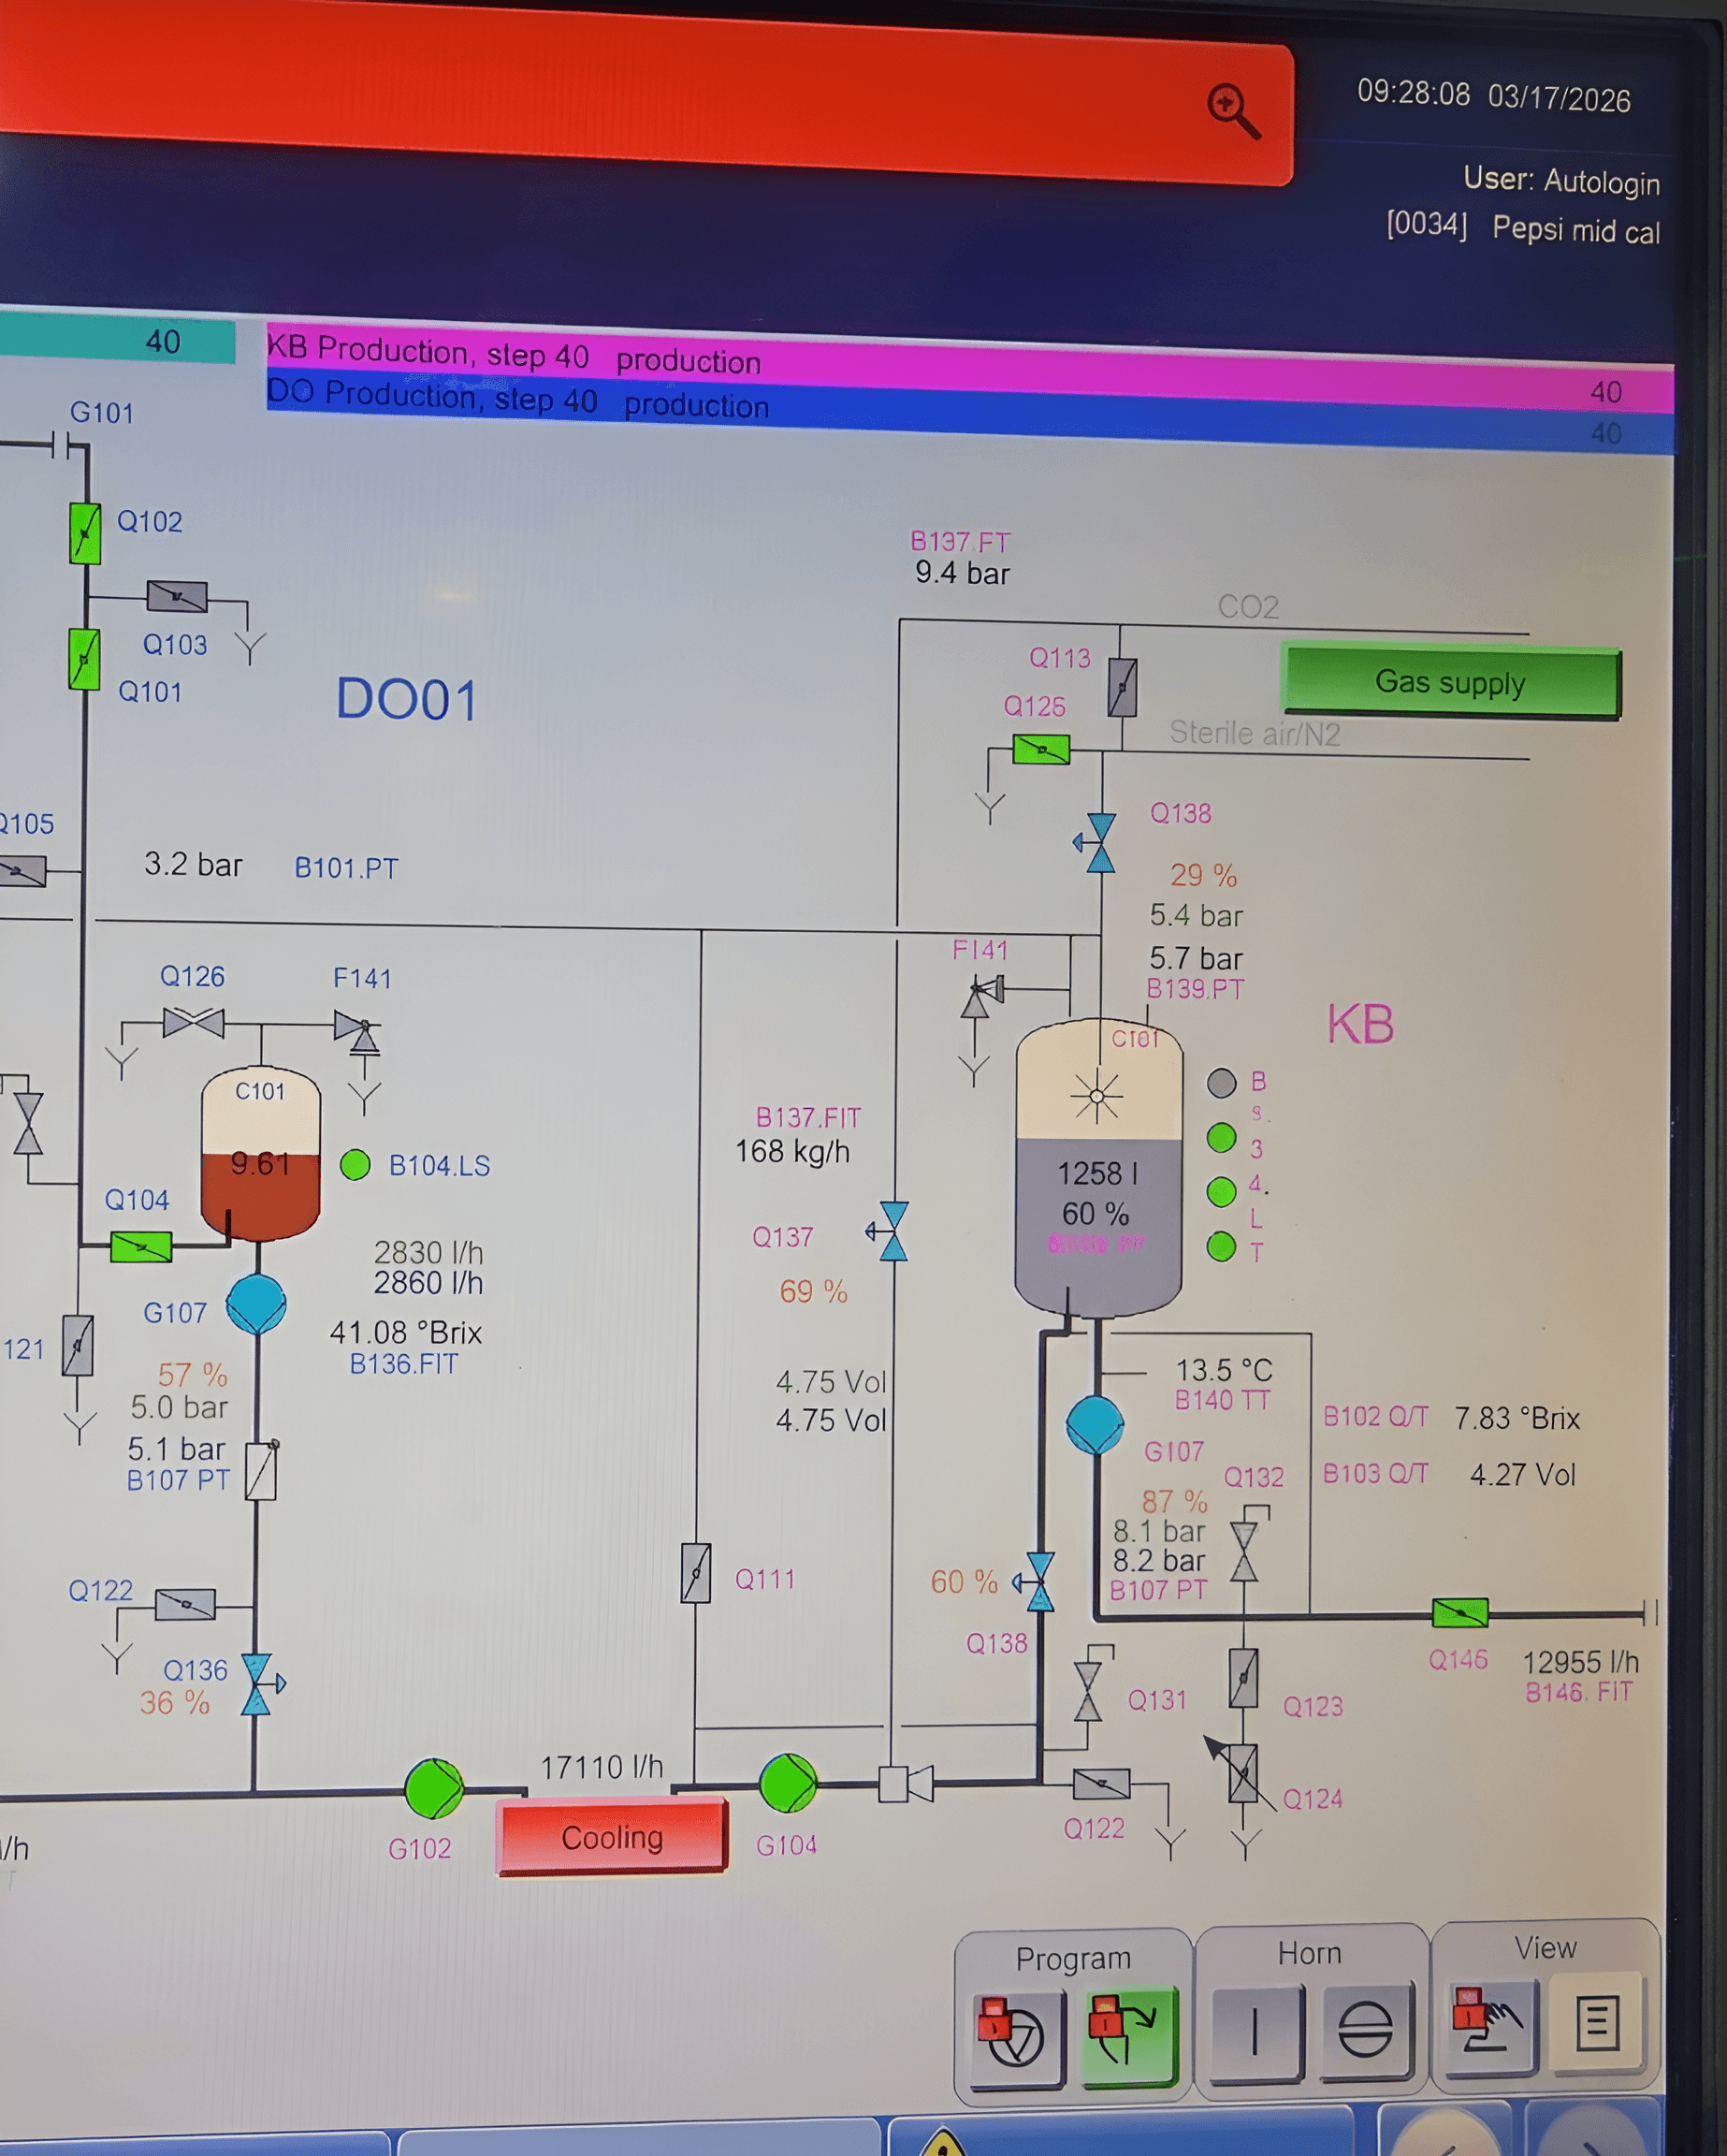This screenshot has width=1727, height=2156.
Task: Open the View list page button
Action: point(1597,2022)
